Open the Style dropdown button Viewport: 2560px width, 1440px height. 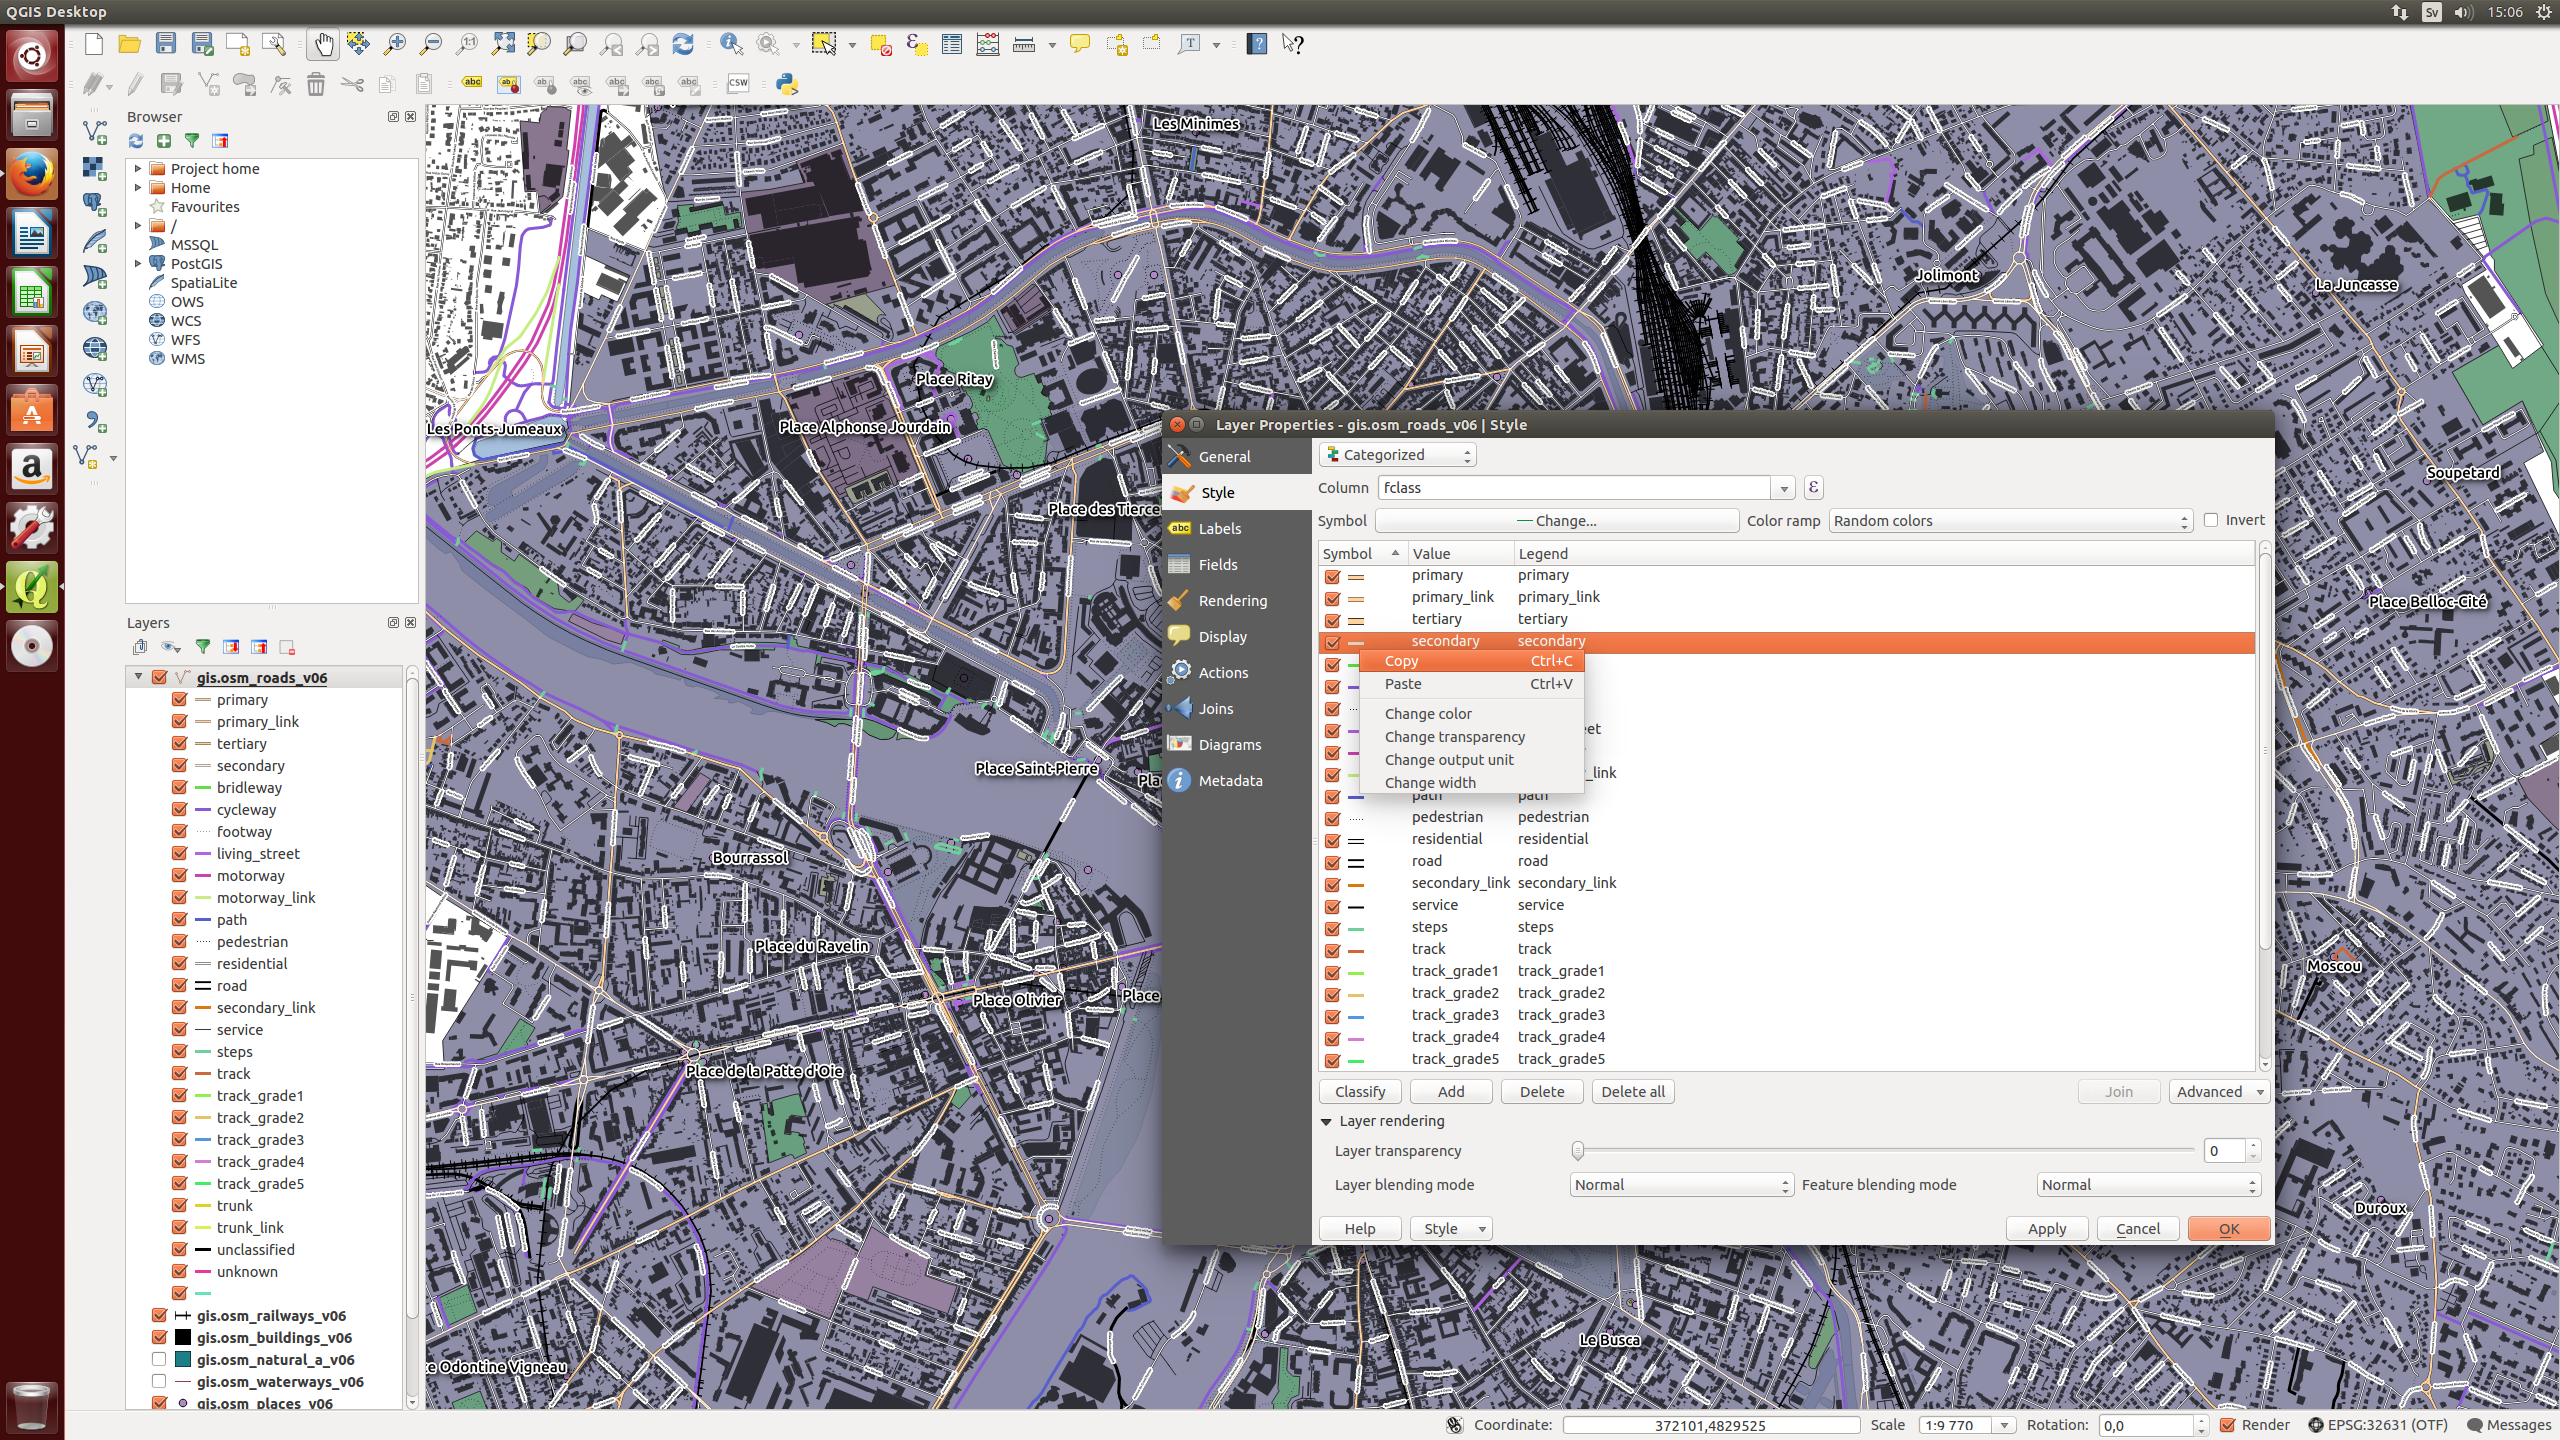click(1451, 1229)
